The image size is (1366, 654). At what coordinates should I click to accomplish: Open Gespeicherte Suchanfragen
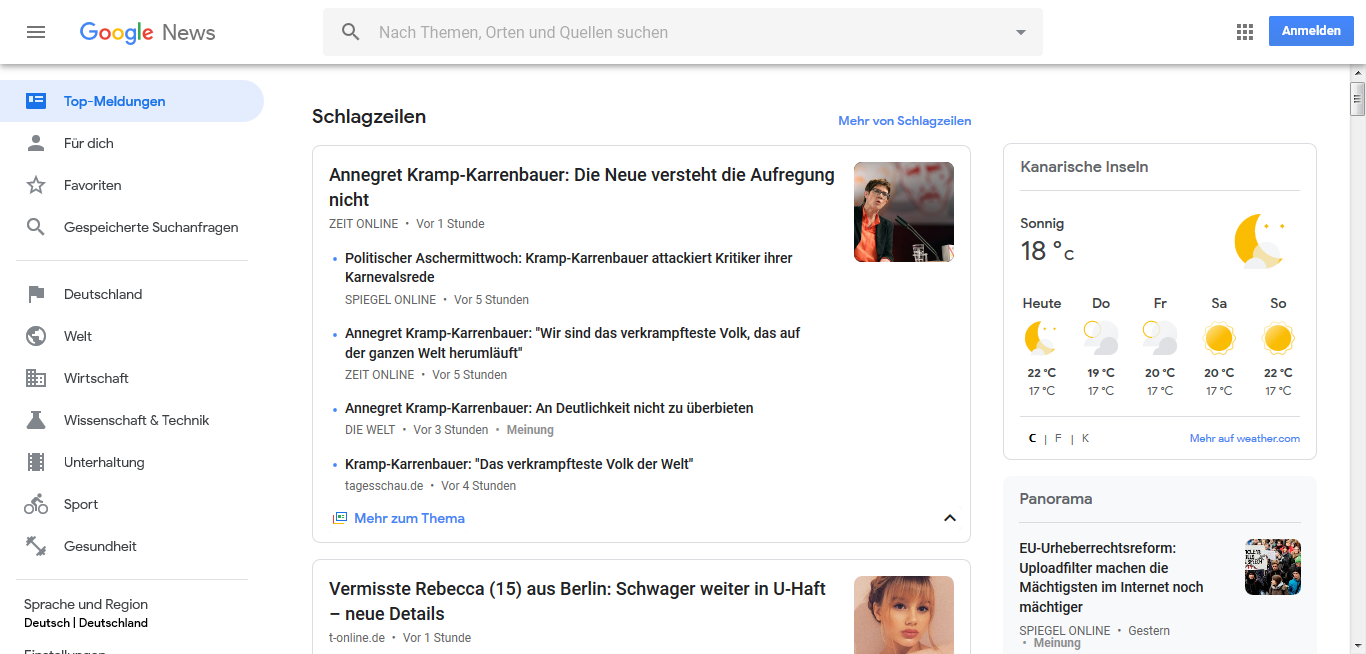[132, 227]
